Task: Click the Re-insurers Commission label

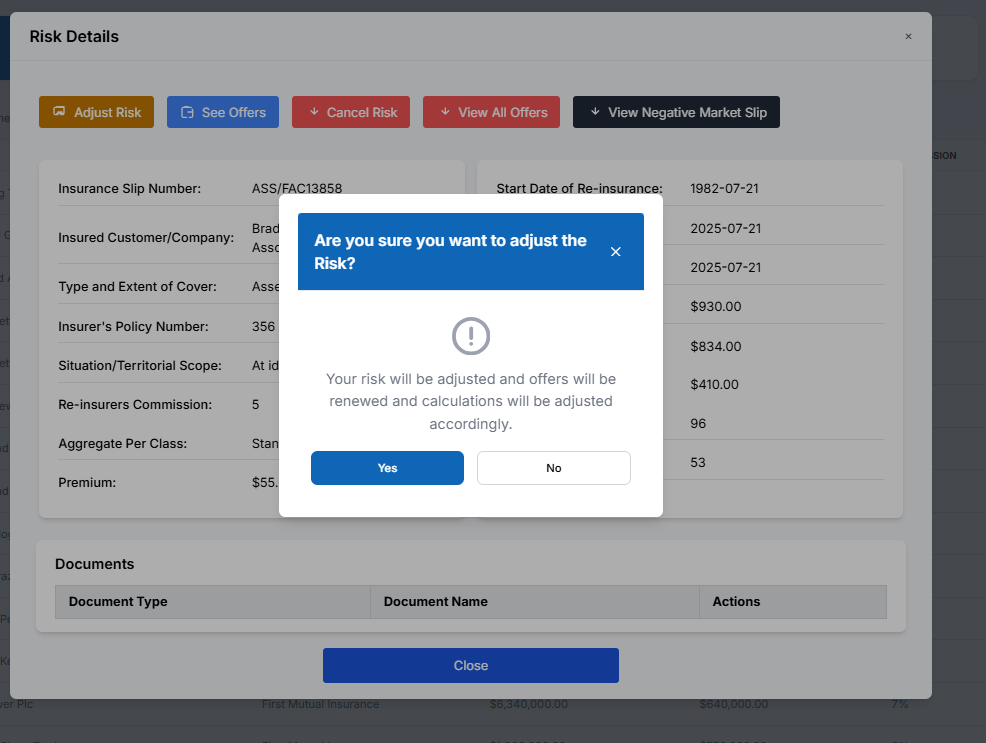Action: (135, 405)
